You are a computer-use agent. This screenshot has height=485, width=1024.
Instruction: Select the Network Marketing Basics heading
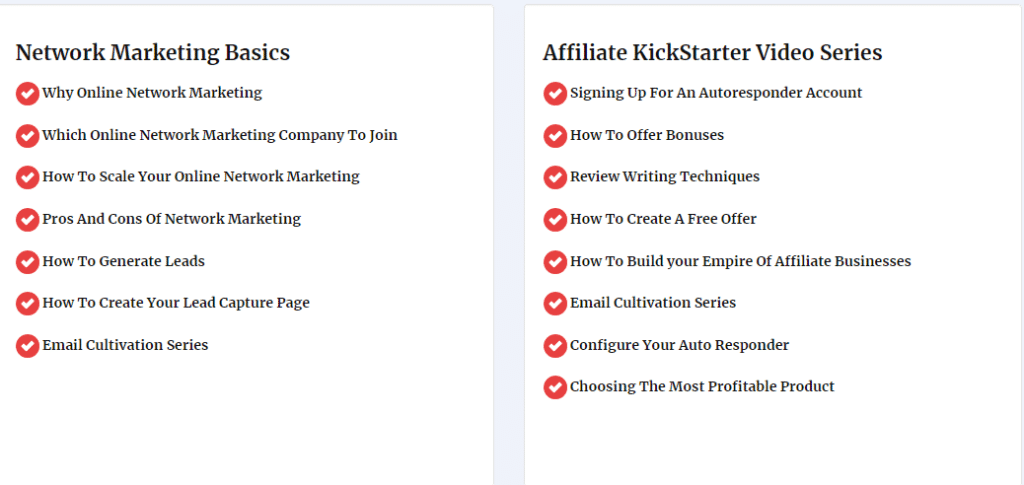(153, 53)
